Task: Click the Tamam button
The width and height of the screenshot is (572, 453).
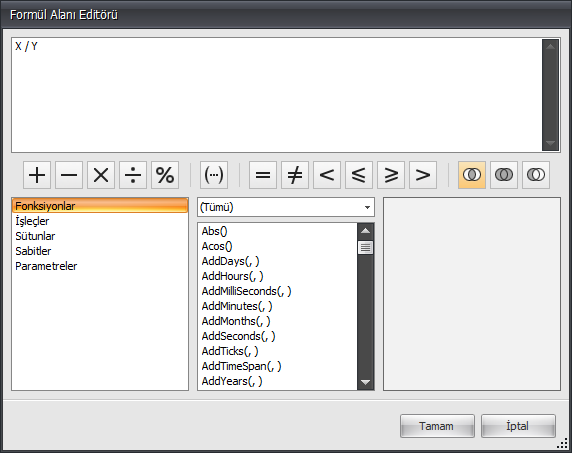Action: (x=437, y=426)
